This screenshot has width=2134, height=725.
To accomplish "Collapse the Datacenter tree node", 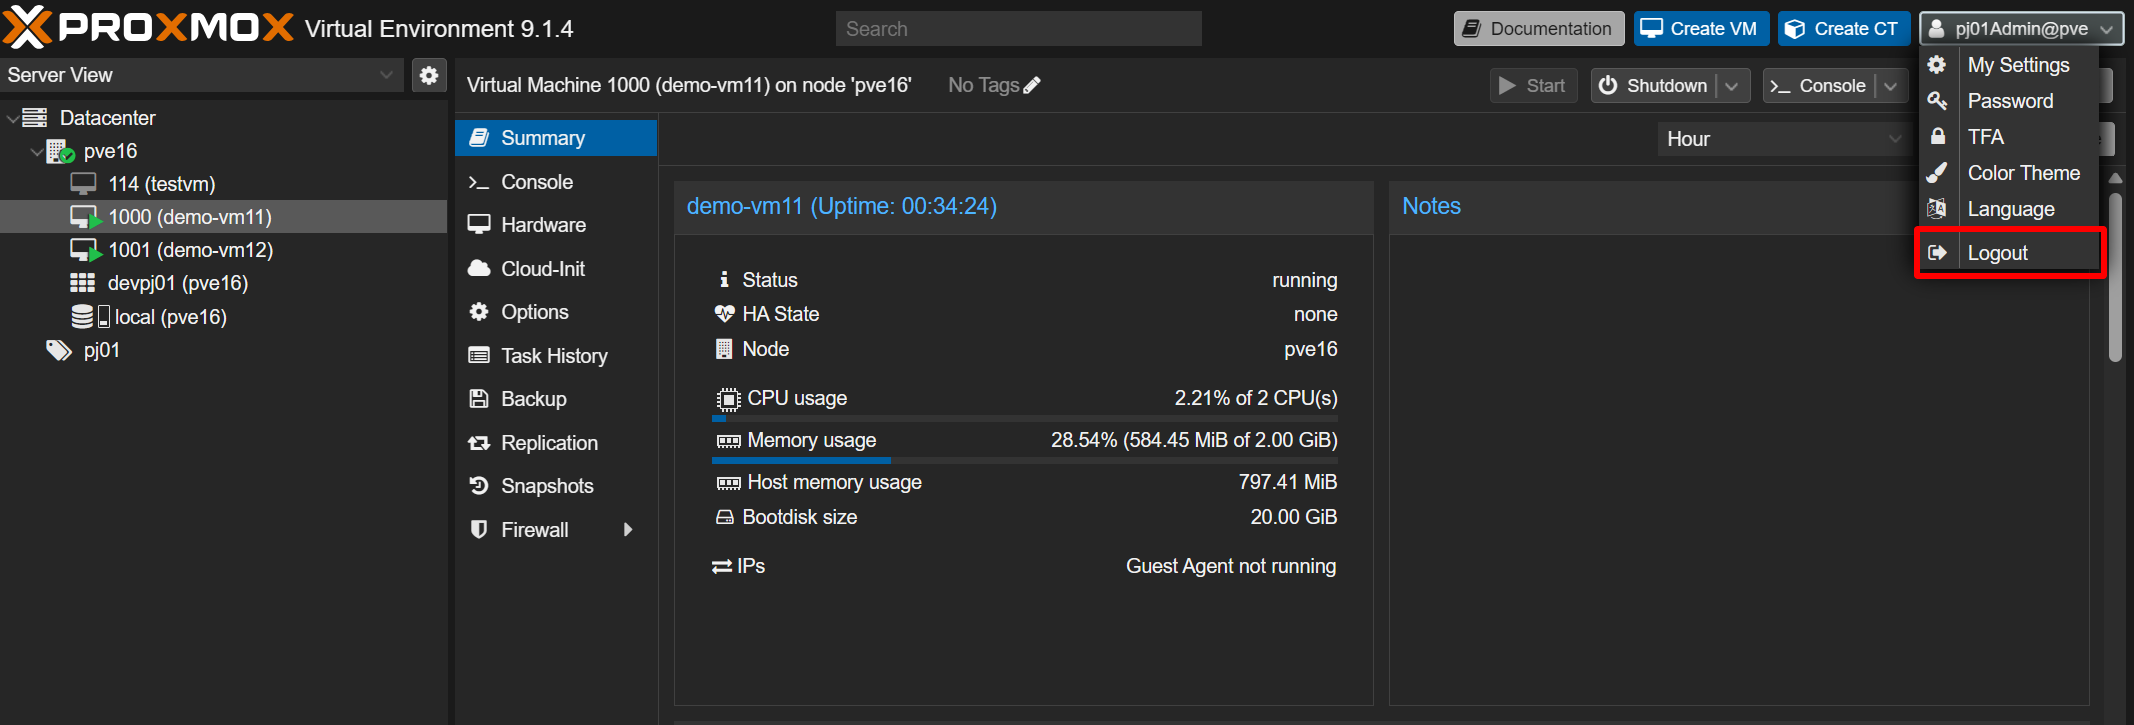I will pos(13,118).
